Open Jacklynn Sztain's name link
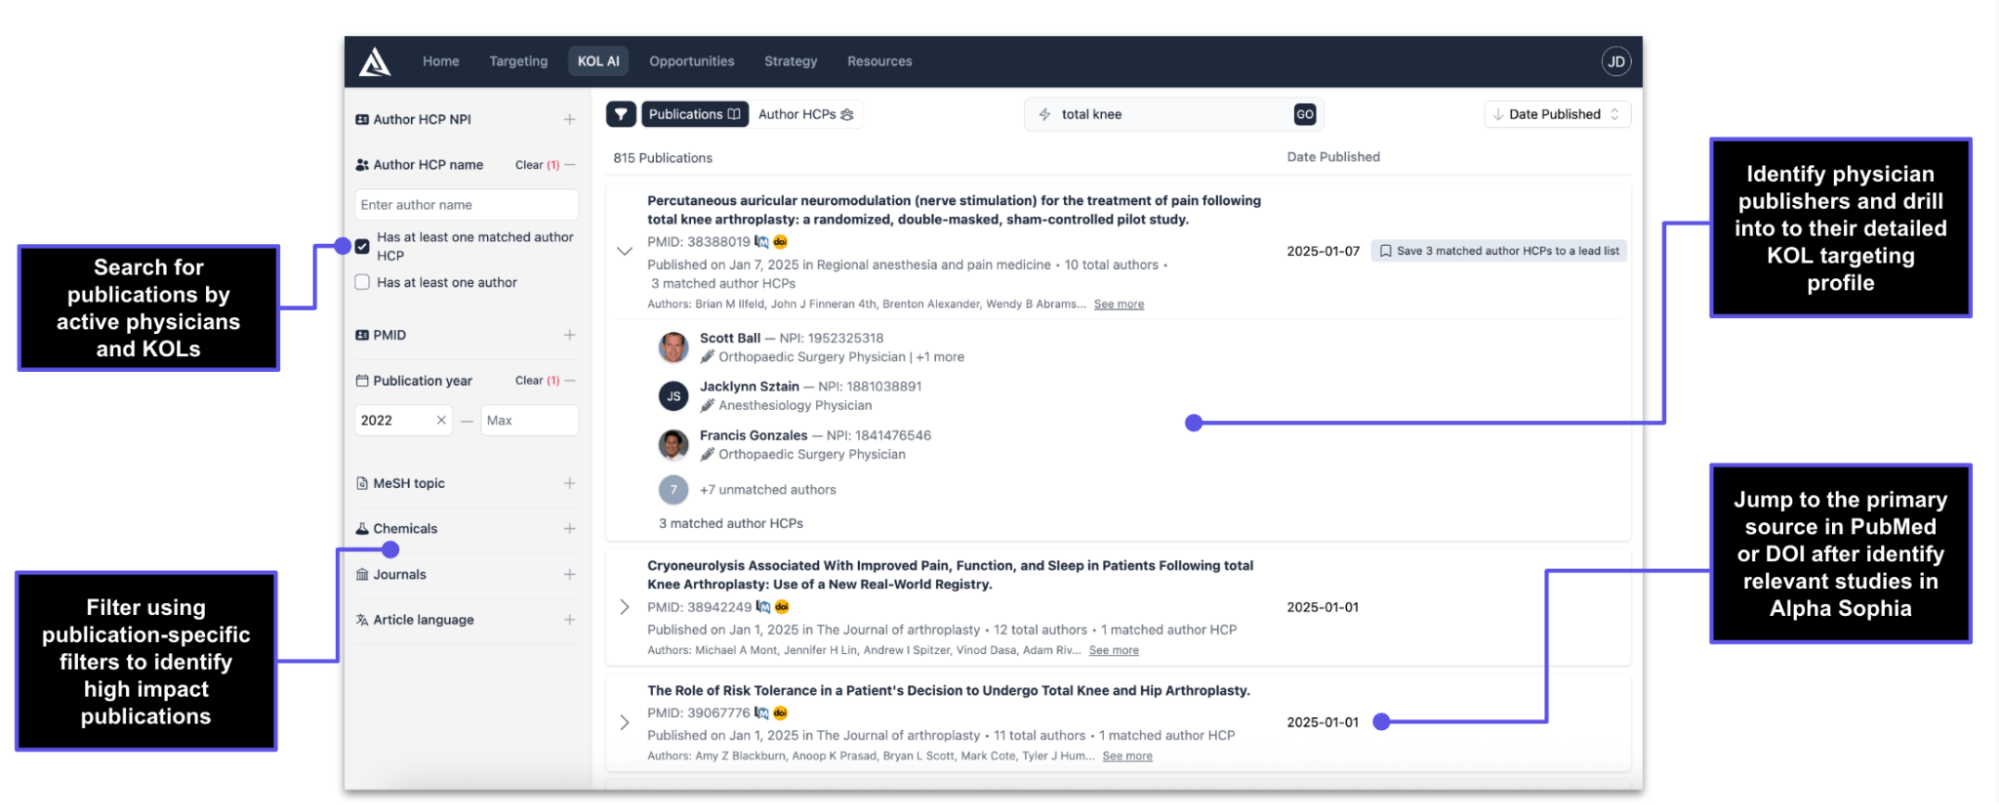 tap(749, 386)
